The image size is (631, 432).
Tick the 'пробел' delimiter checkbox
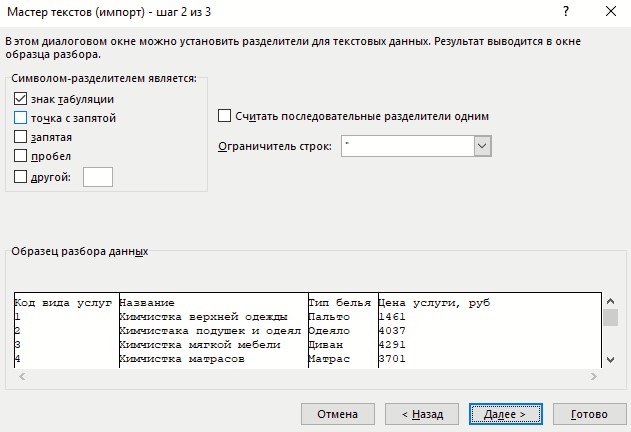(x=21, y=155)
